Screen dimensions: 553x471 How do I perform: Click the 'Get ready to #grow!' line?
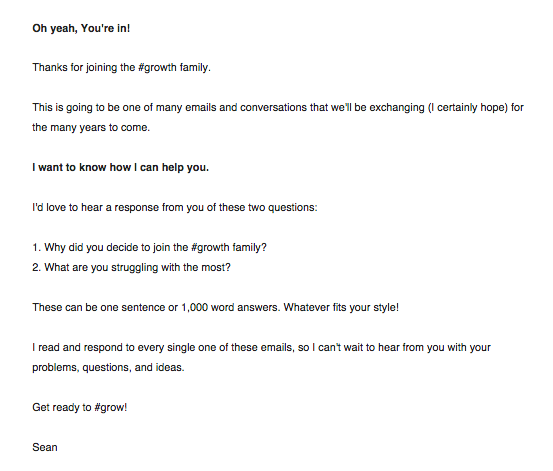[x=79, y=407]
